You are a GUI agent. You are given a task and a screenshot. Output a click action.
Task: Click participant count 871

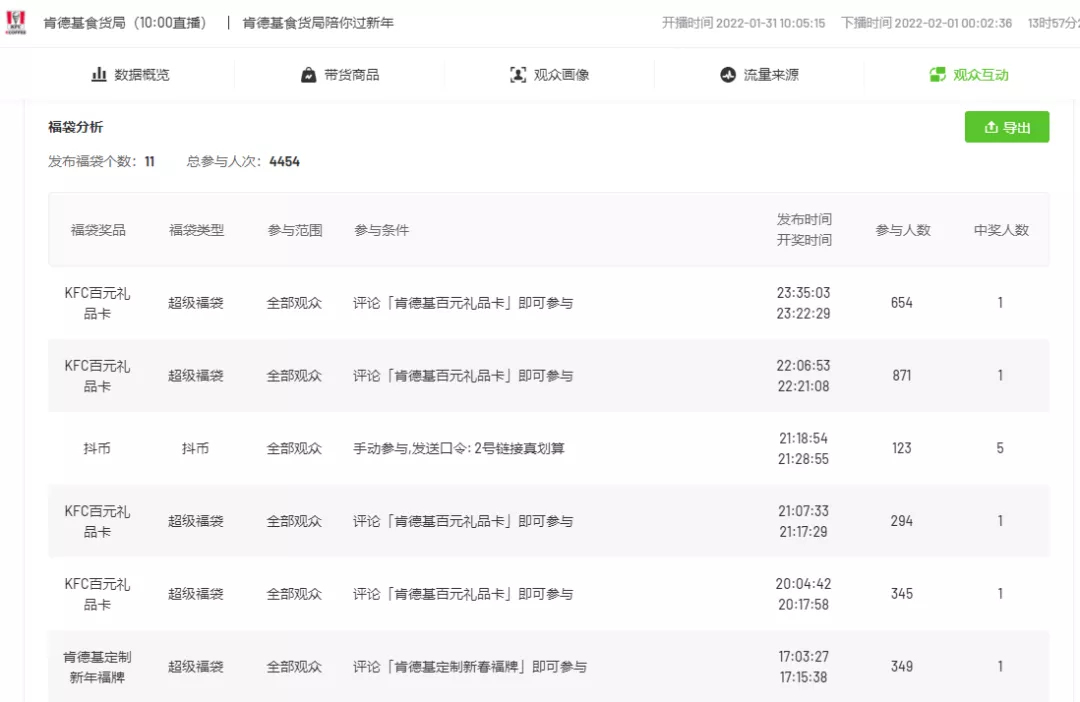click(902, 375)
